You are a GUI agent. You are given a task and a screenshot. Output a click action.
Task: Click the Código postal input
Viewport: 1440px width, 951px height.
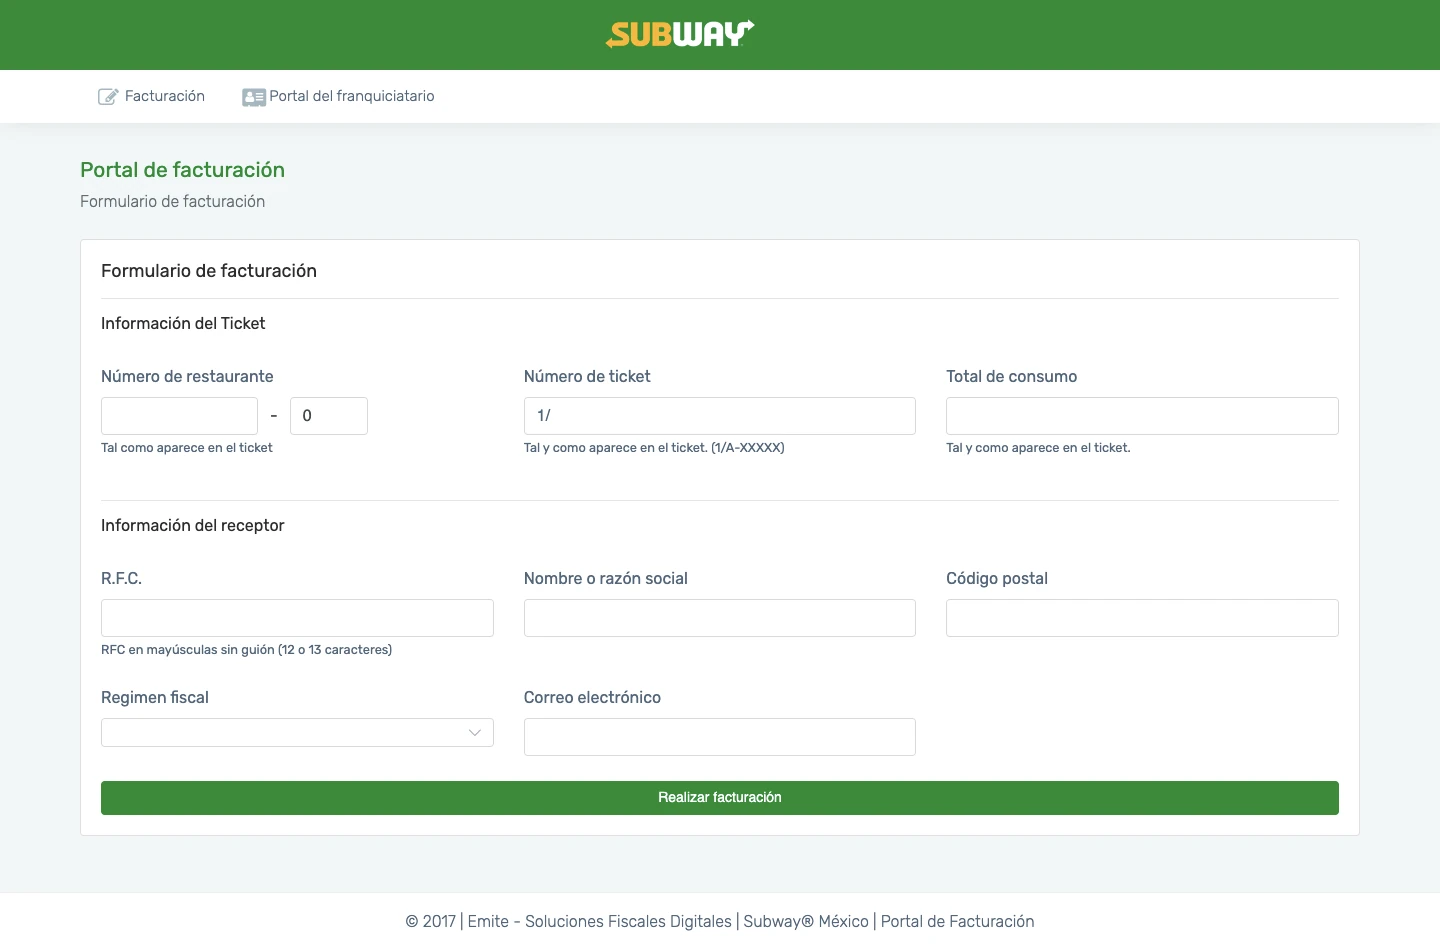pos(1142,618)
